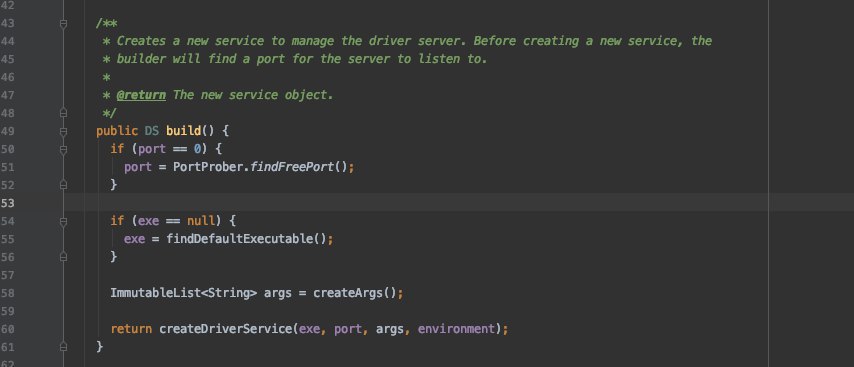Click line number 53 in the gutter
854x367 pixels.
pos(8,203)
